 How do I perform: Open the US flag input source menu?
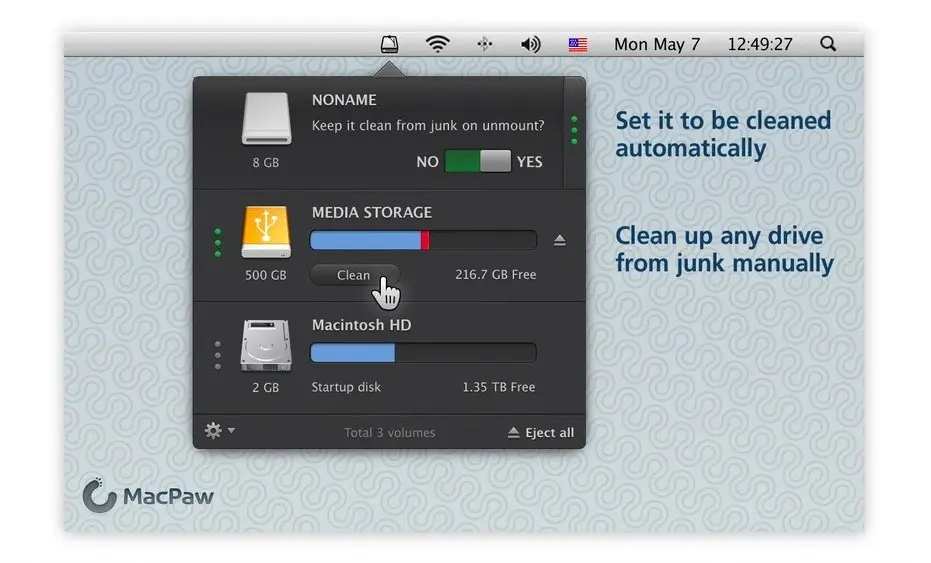[578, 45]
